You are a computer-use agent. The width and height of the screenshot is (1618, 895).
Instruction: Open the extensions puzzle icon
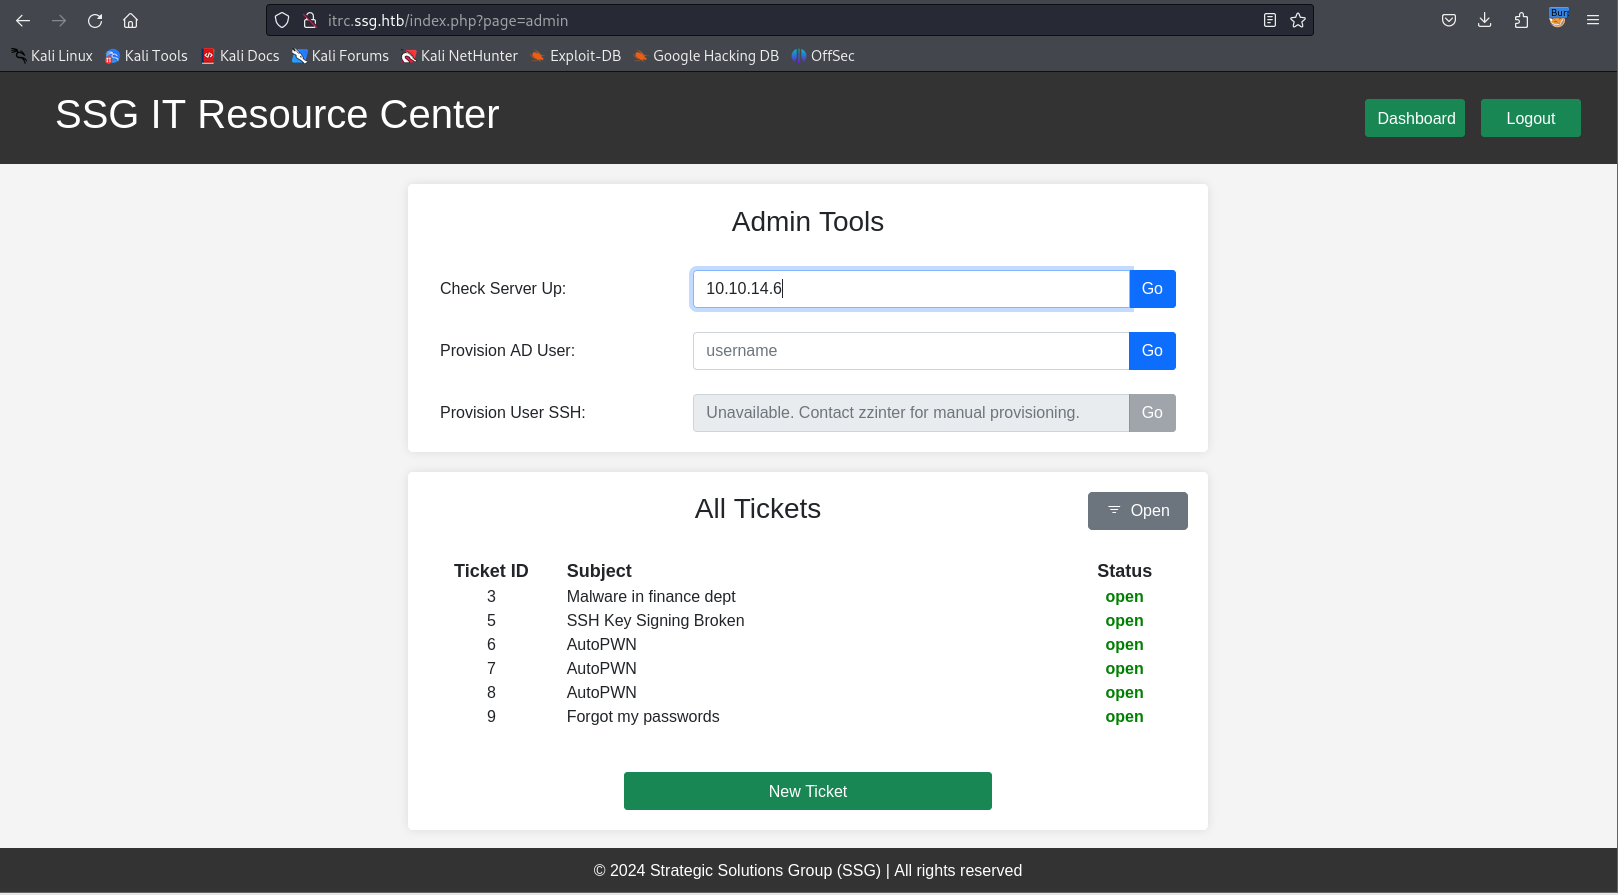[1521, 20]
